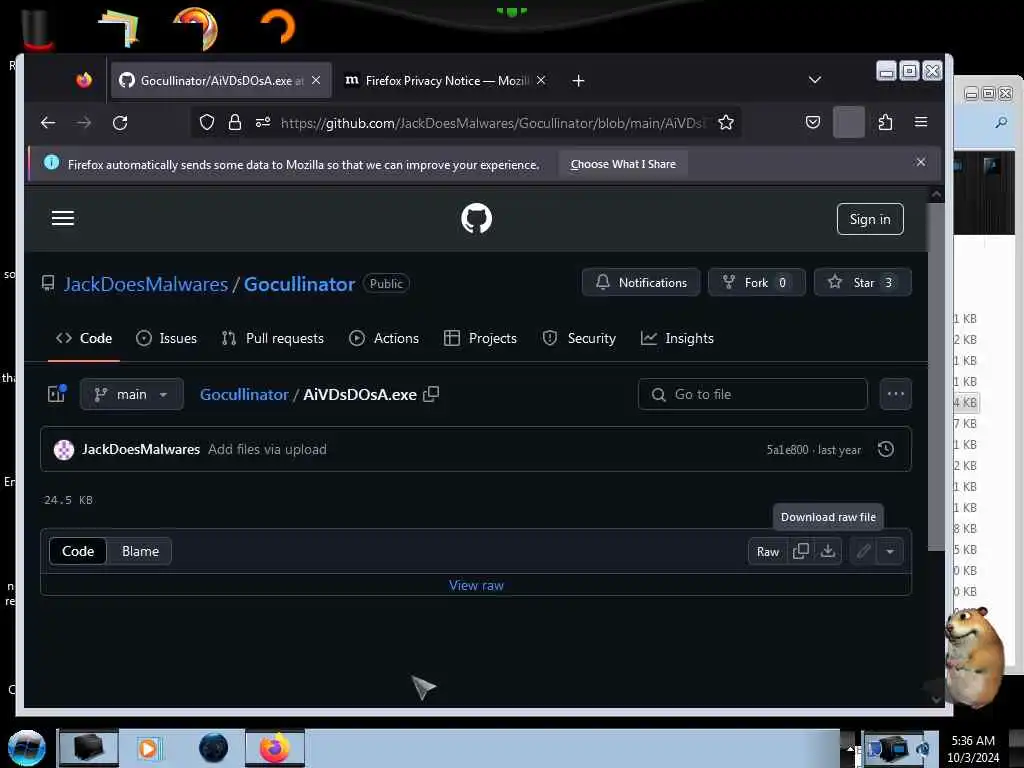Screen dimensions: 1024x768
Task: Go to GitHub home via Octocat logo
Action: click(x=476, y=218)
